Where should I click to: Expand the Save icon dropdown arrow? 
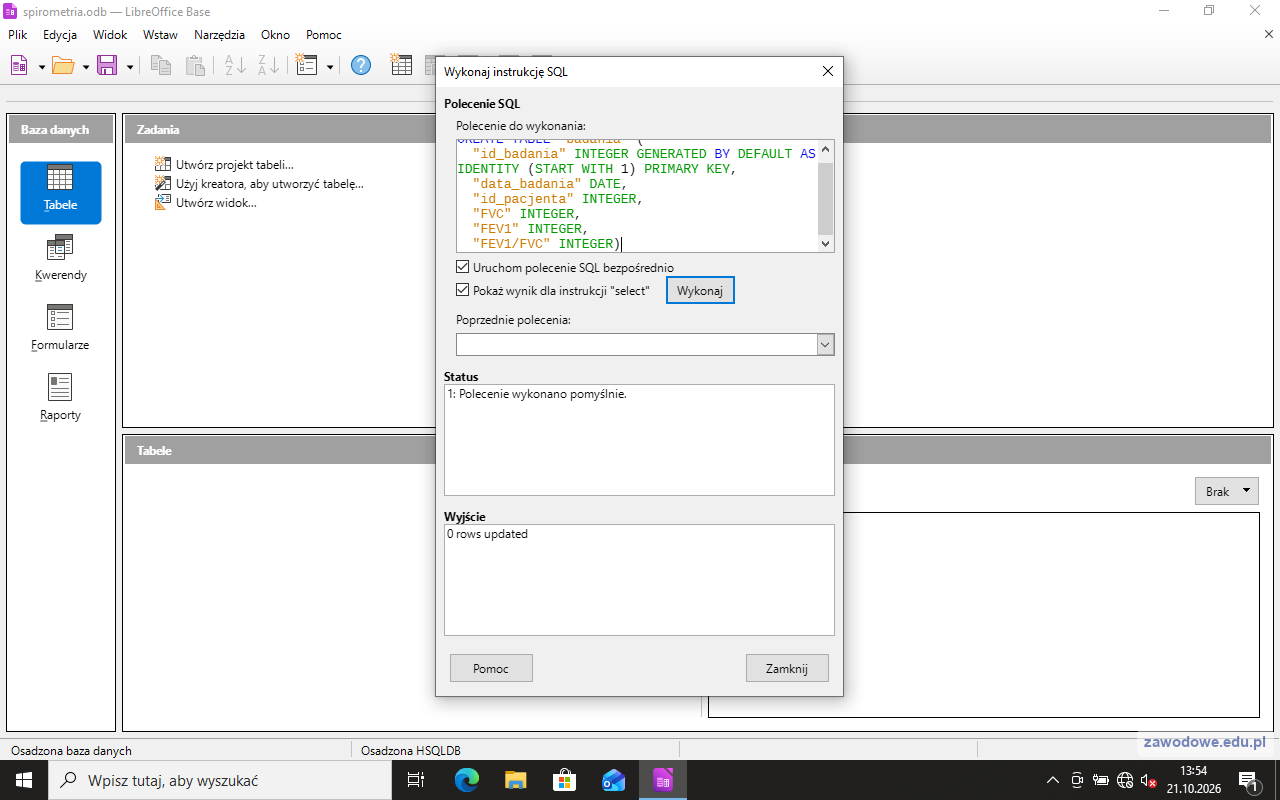130,67
